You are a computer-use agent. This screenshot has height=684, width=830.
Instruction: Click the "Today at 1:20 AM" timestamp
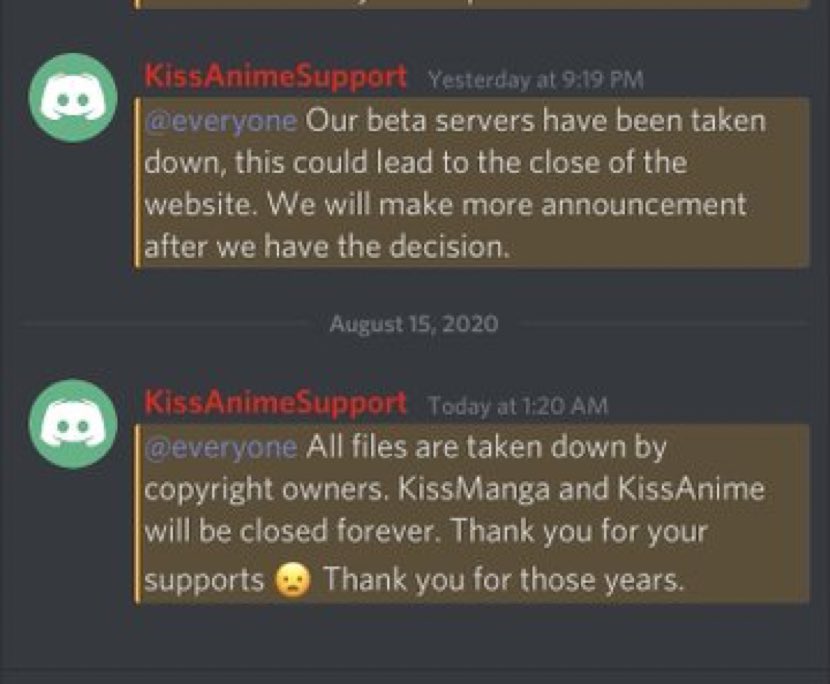[517, 405]
